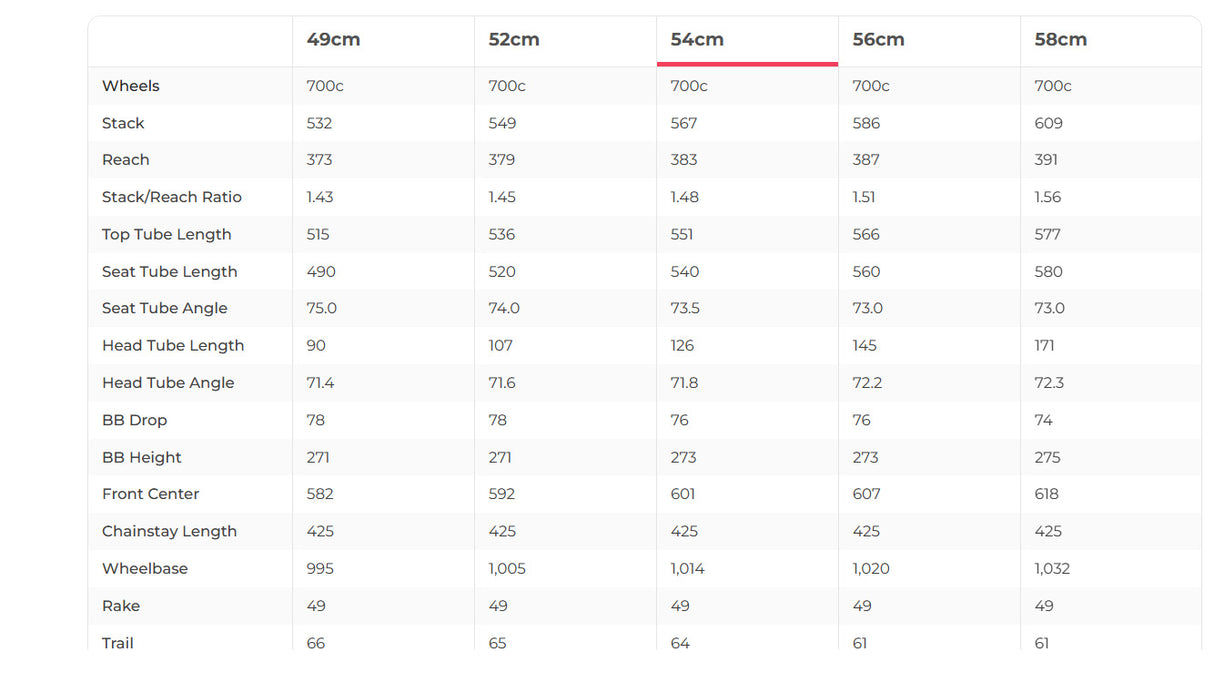The image size is (1214, 683).
Task: Click the Wheelbase row label
Action: tap(145, 569)
